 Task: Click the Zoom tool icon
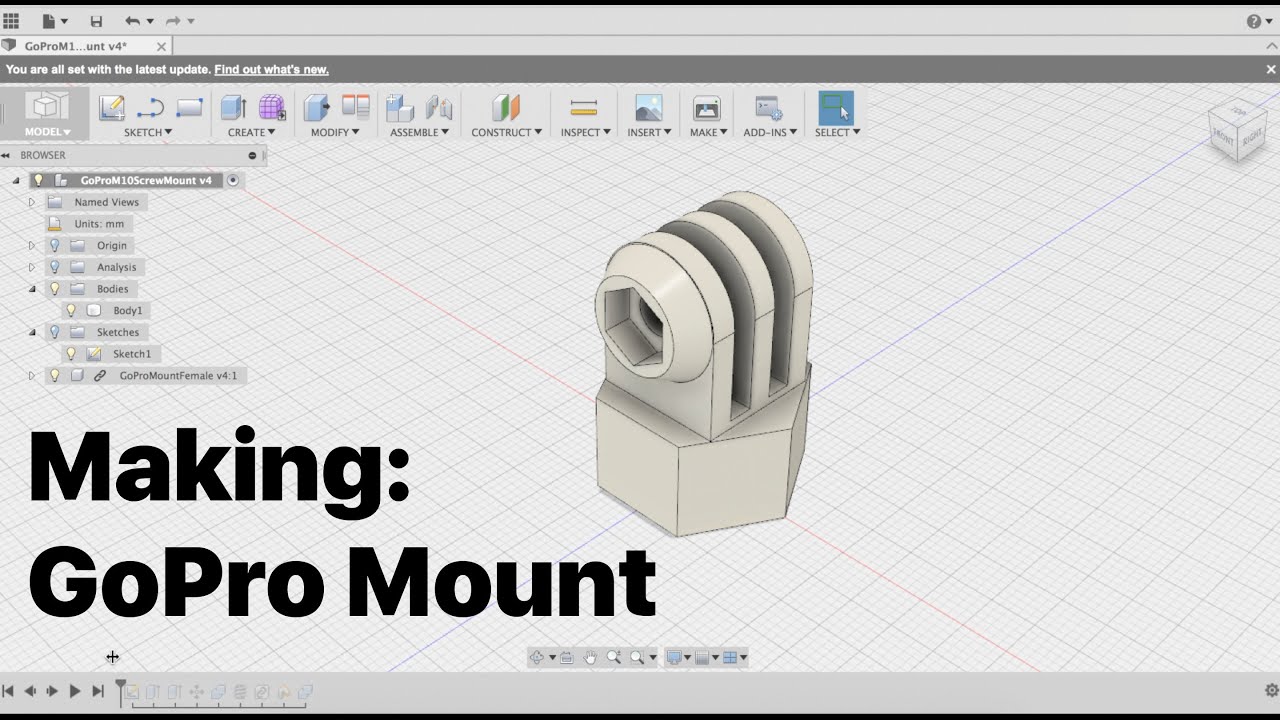tap(613, 657)
